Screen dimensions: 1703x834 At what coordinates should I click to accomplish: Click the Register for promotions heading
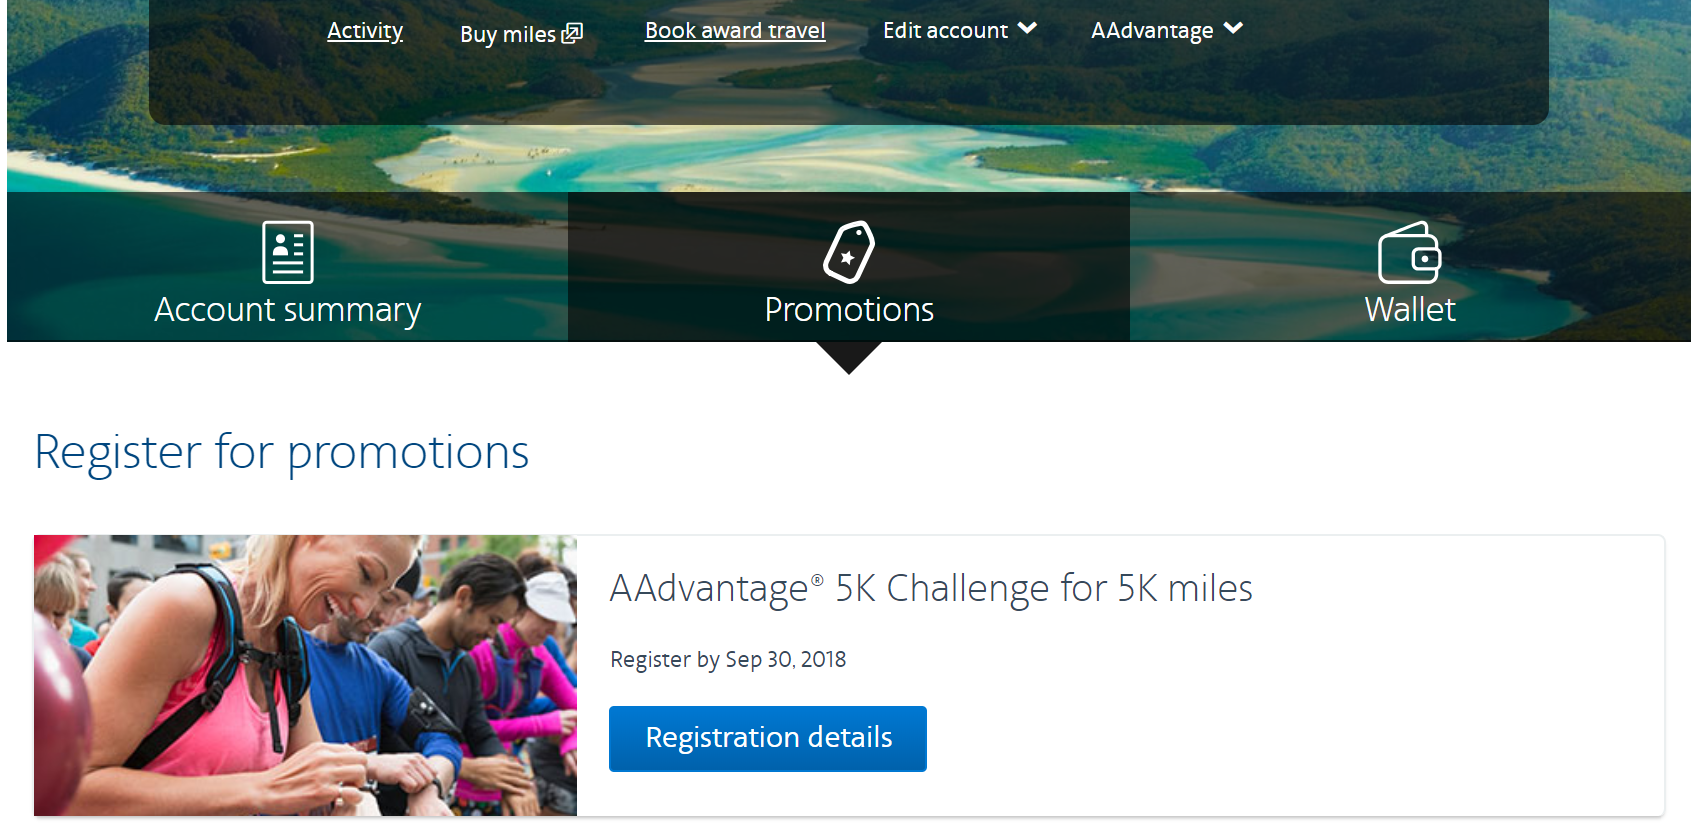pyautogui.click(x=282, y=452)
